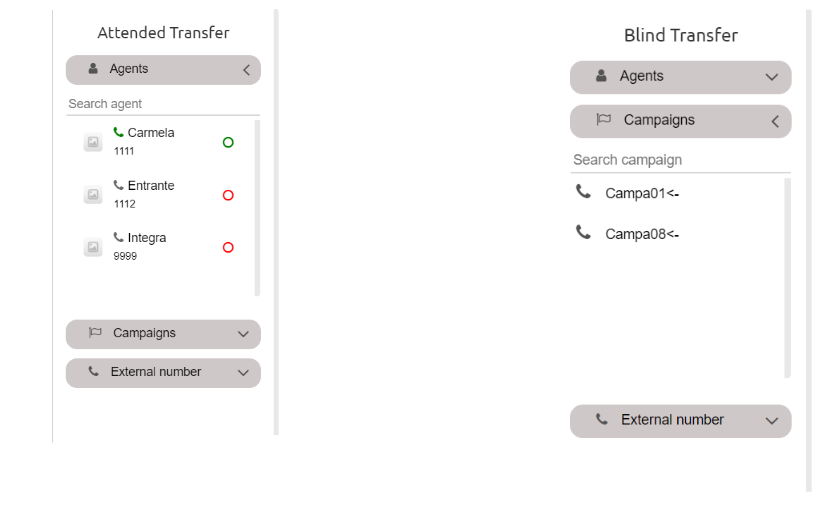
Task: Click the campaign list vertical scrollbar
Action: 788,278
